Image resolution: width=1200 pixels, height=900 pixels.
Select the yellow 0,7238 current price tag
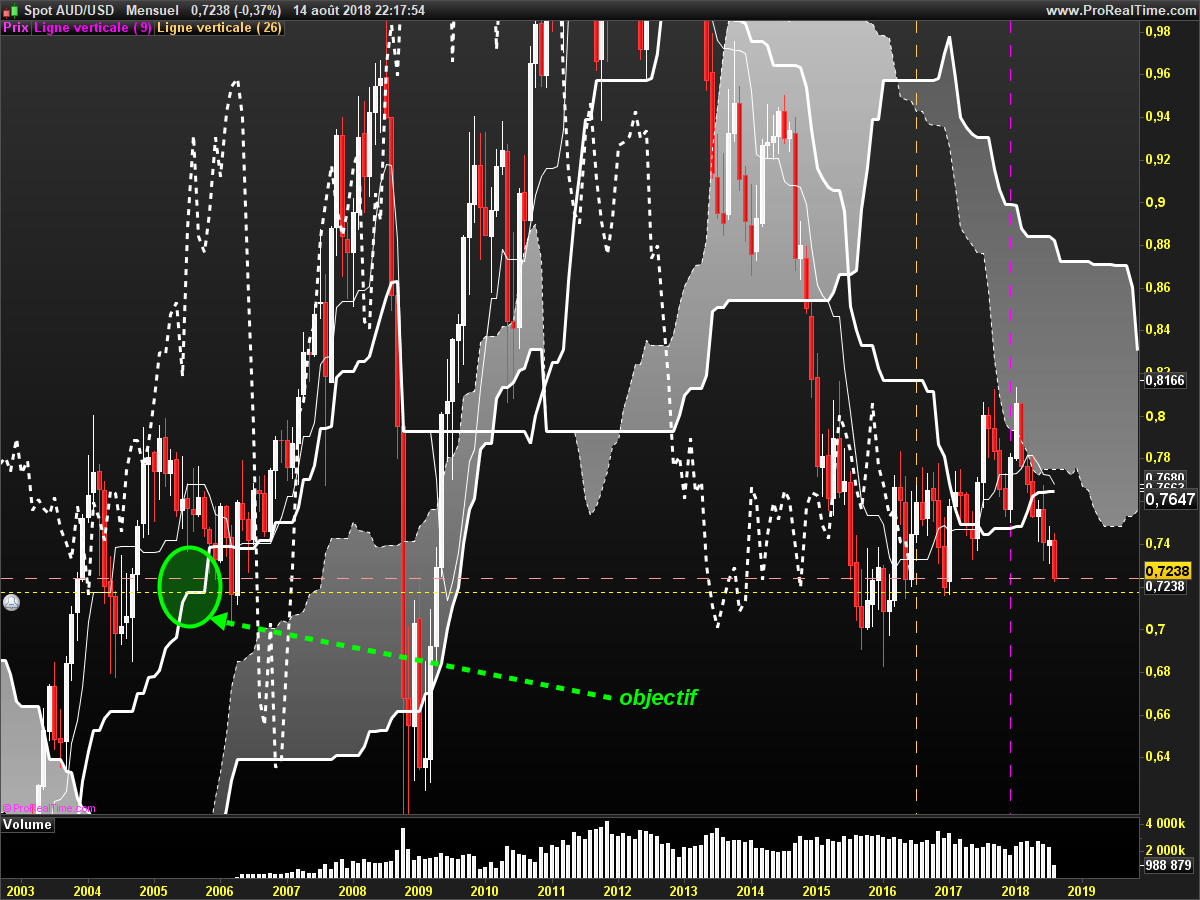pyautogui.click(x=1167, y=570)
